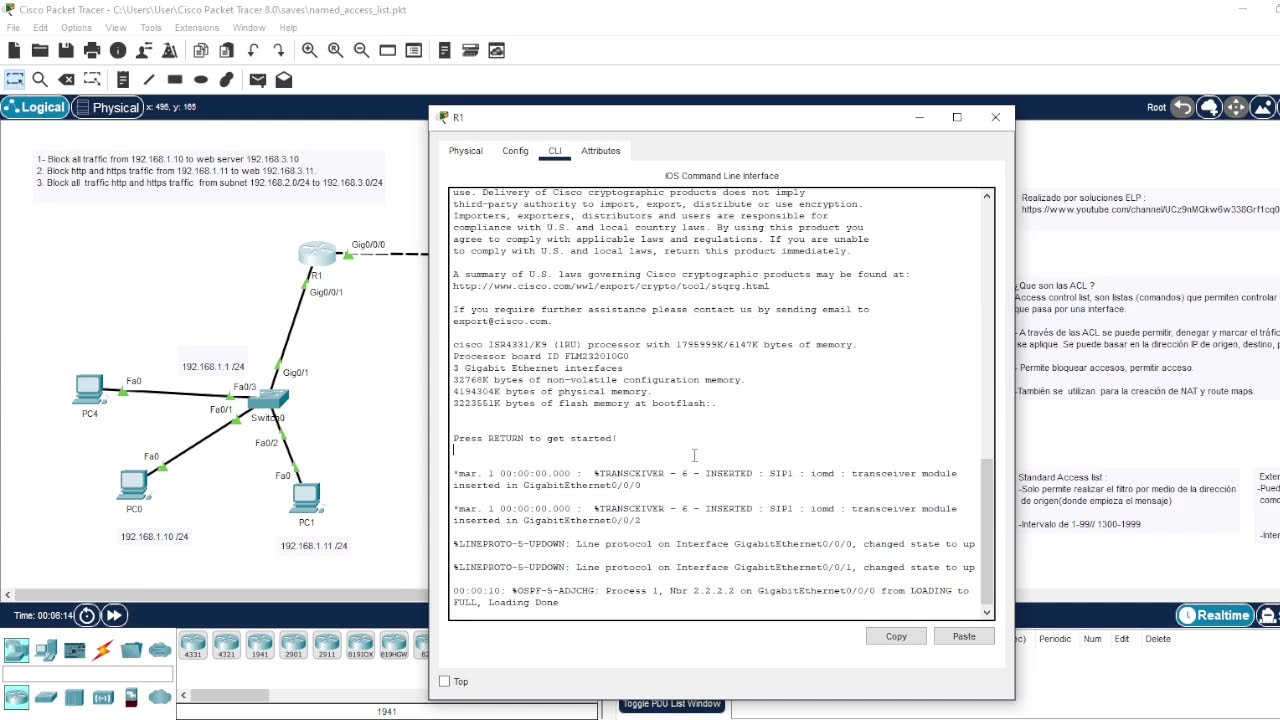The height and width of the screenshot is (720, 1280).
Task: Click the New file icon
Action: (14, 50)
